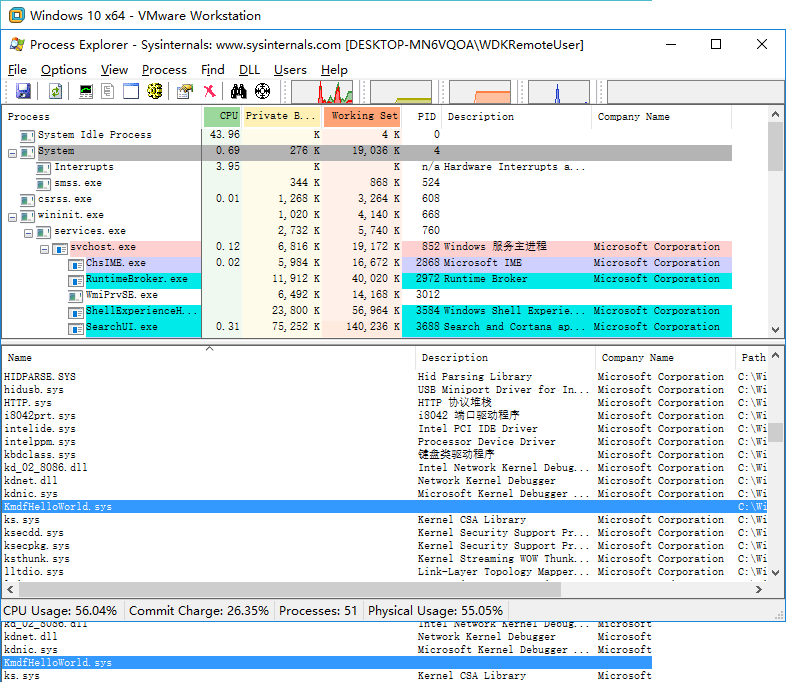Collapse the svchost.exe tree node

45,249
